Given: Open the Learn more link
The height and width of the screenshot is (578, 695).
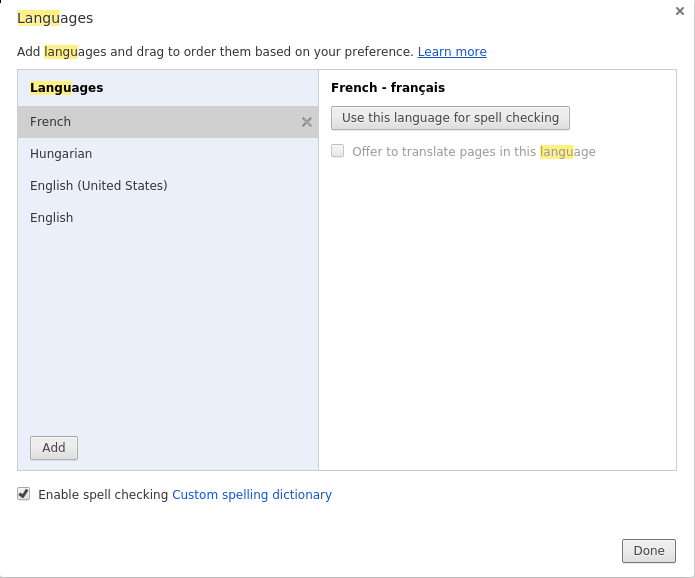Looking at the screenshot, I should click(x=452, y=52).
